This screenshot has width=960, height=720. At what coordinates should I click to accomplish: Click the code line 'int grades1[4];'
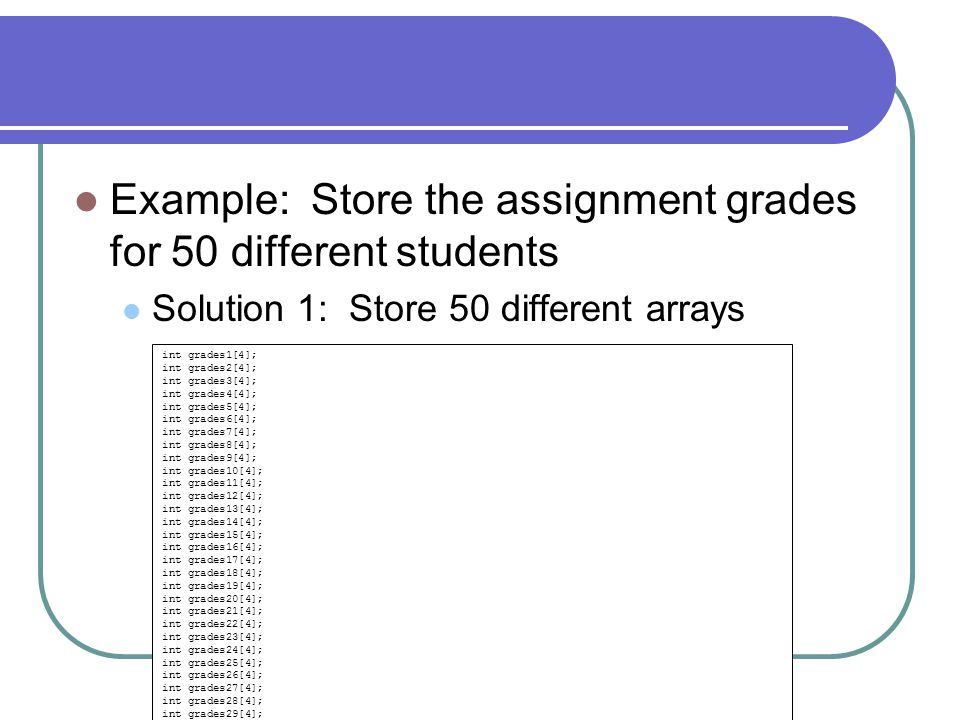(x=209, y=354)
